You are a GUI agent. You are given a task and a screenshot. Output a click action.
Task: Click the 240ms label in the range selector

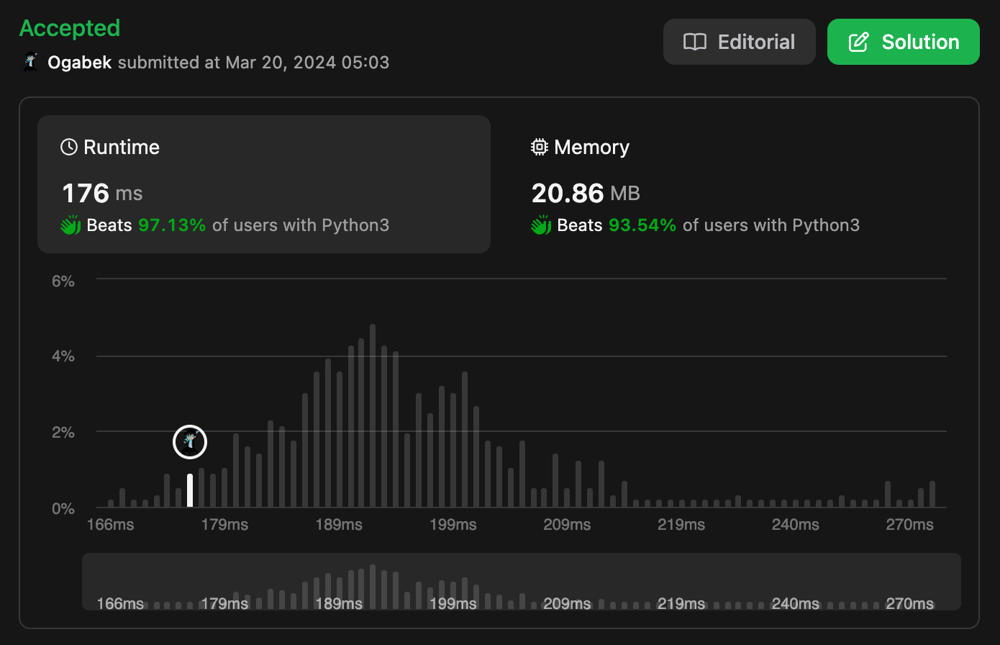(795, 604)
